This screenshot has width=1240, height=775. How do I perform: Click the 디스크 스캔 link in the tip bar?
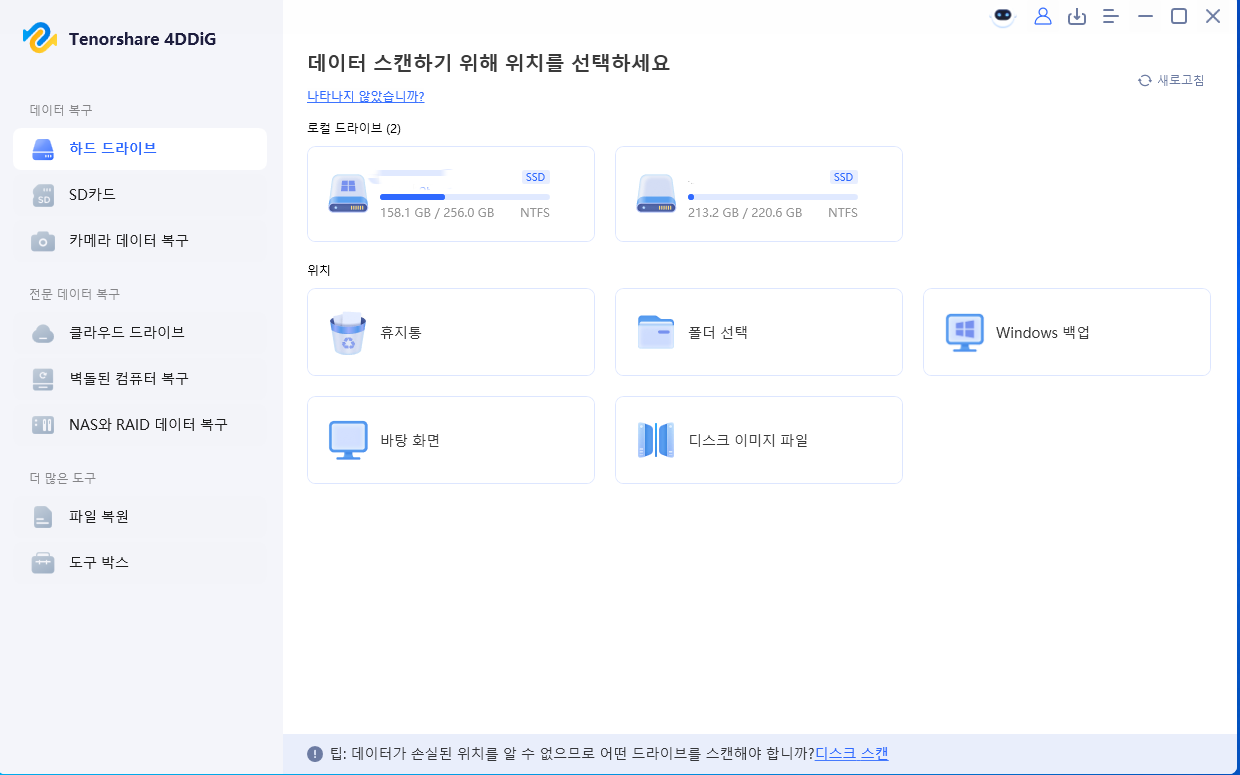(852, 754)
